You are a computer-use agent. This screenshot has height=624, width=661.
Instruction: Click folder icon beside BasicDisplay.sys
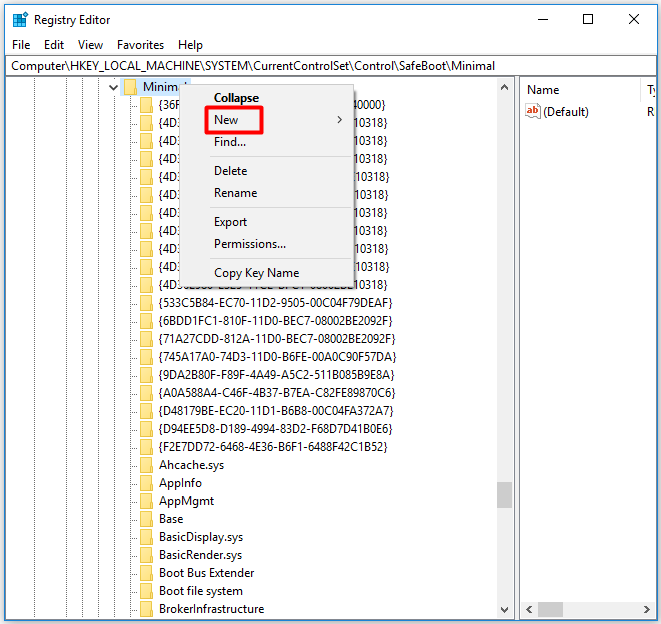click(x=146, y=537)
